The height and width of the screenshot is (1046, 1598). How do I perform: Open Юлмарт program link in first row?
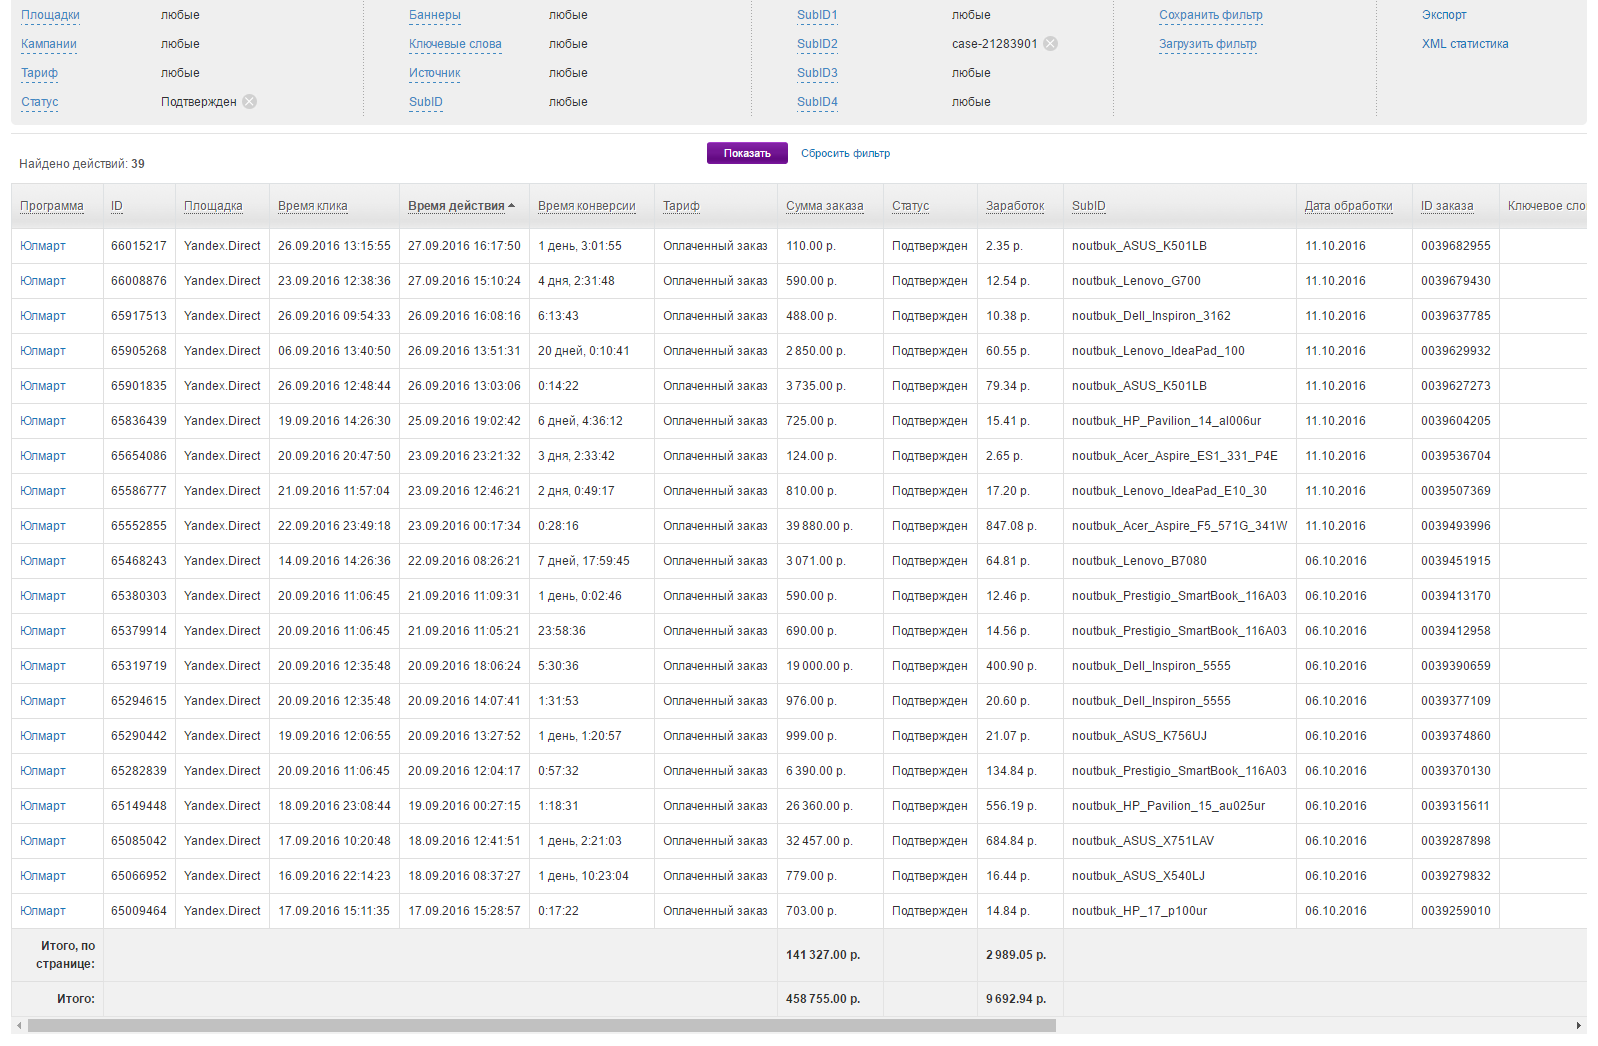(43, 246)
